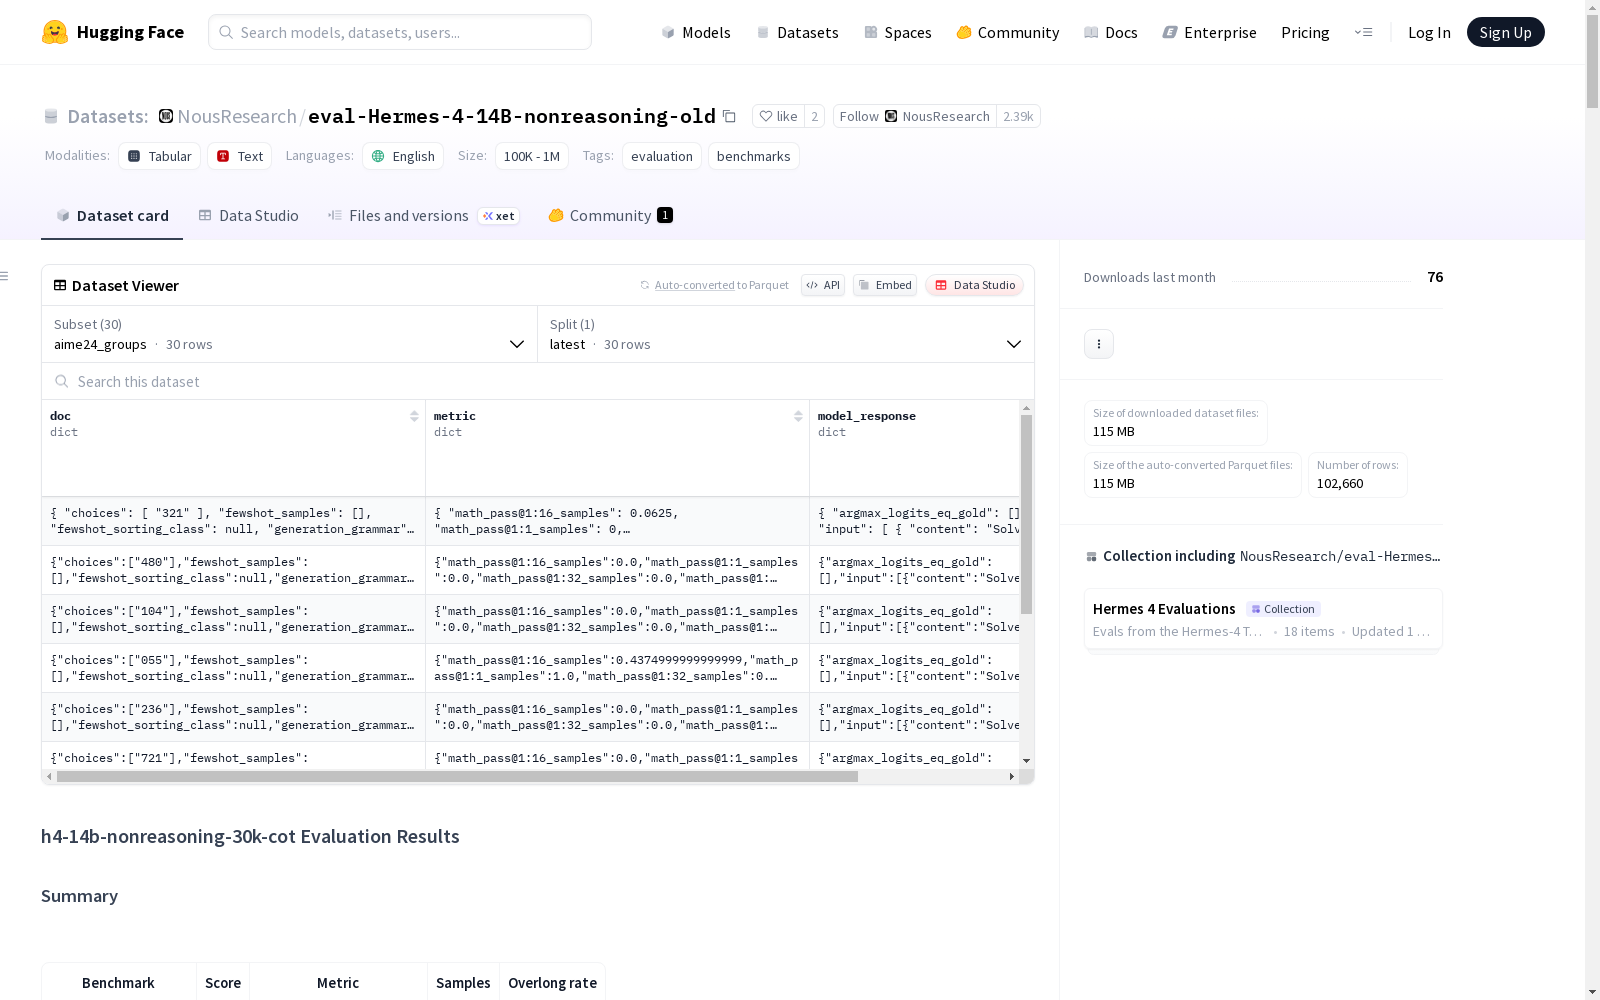
Task: Click the metric cell showing 0.4374999999999999
Action: [618, 668]
